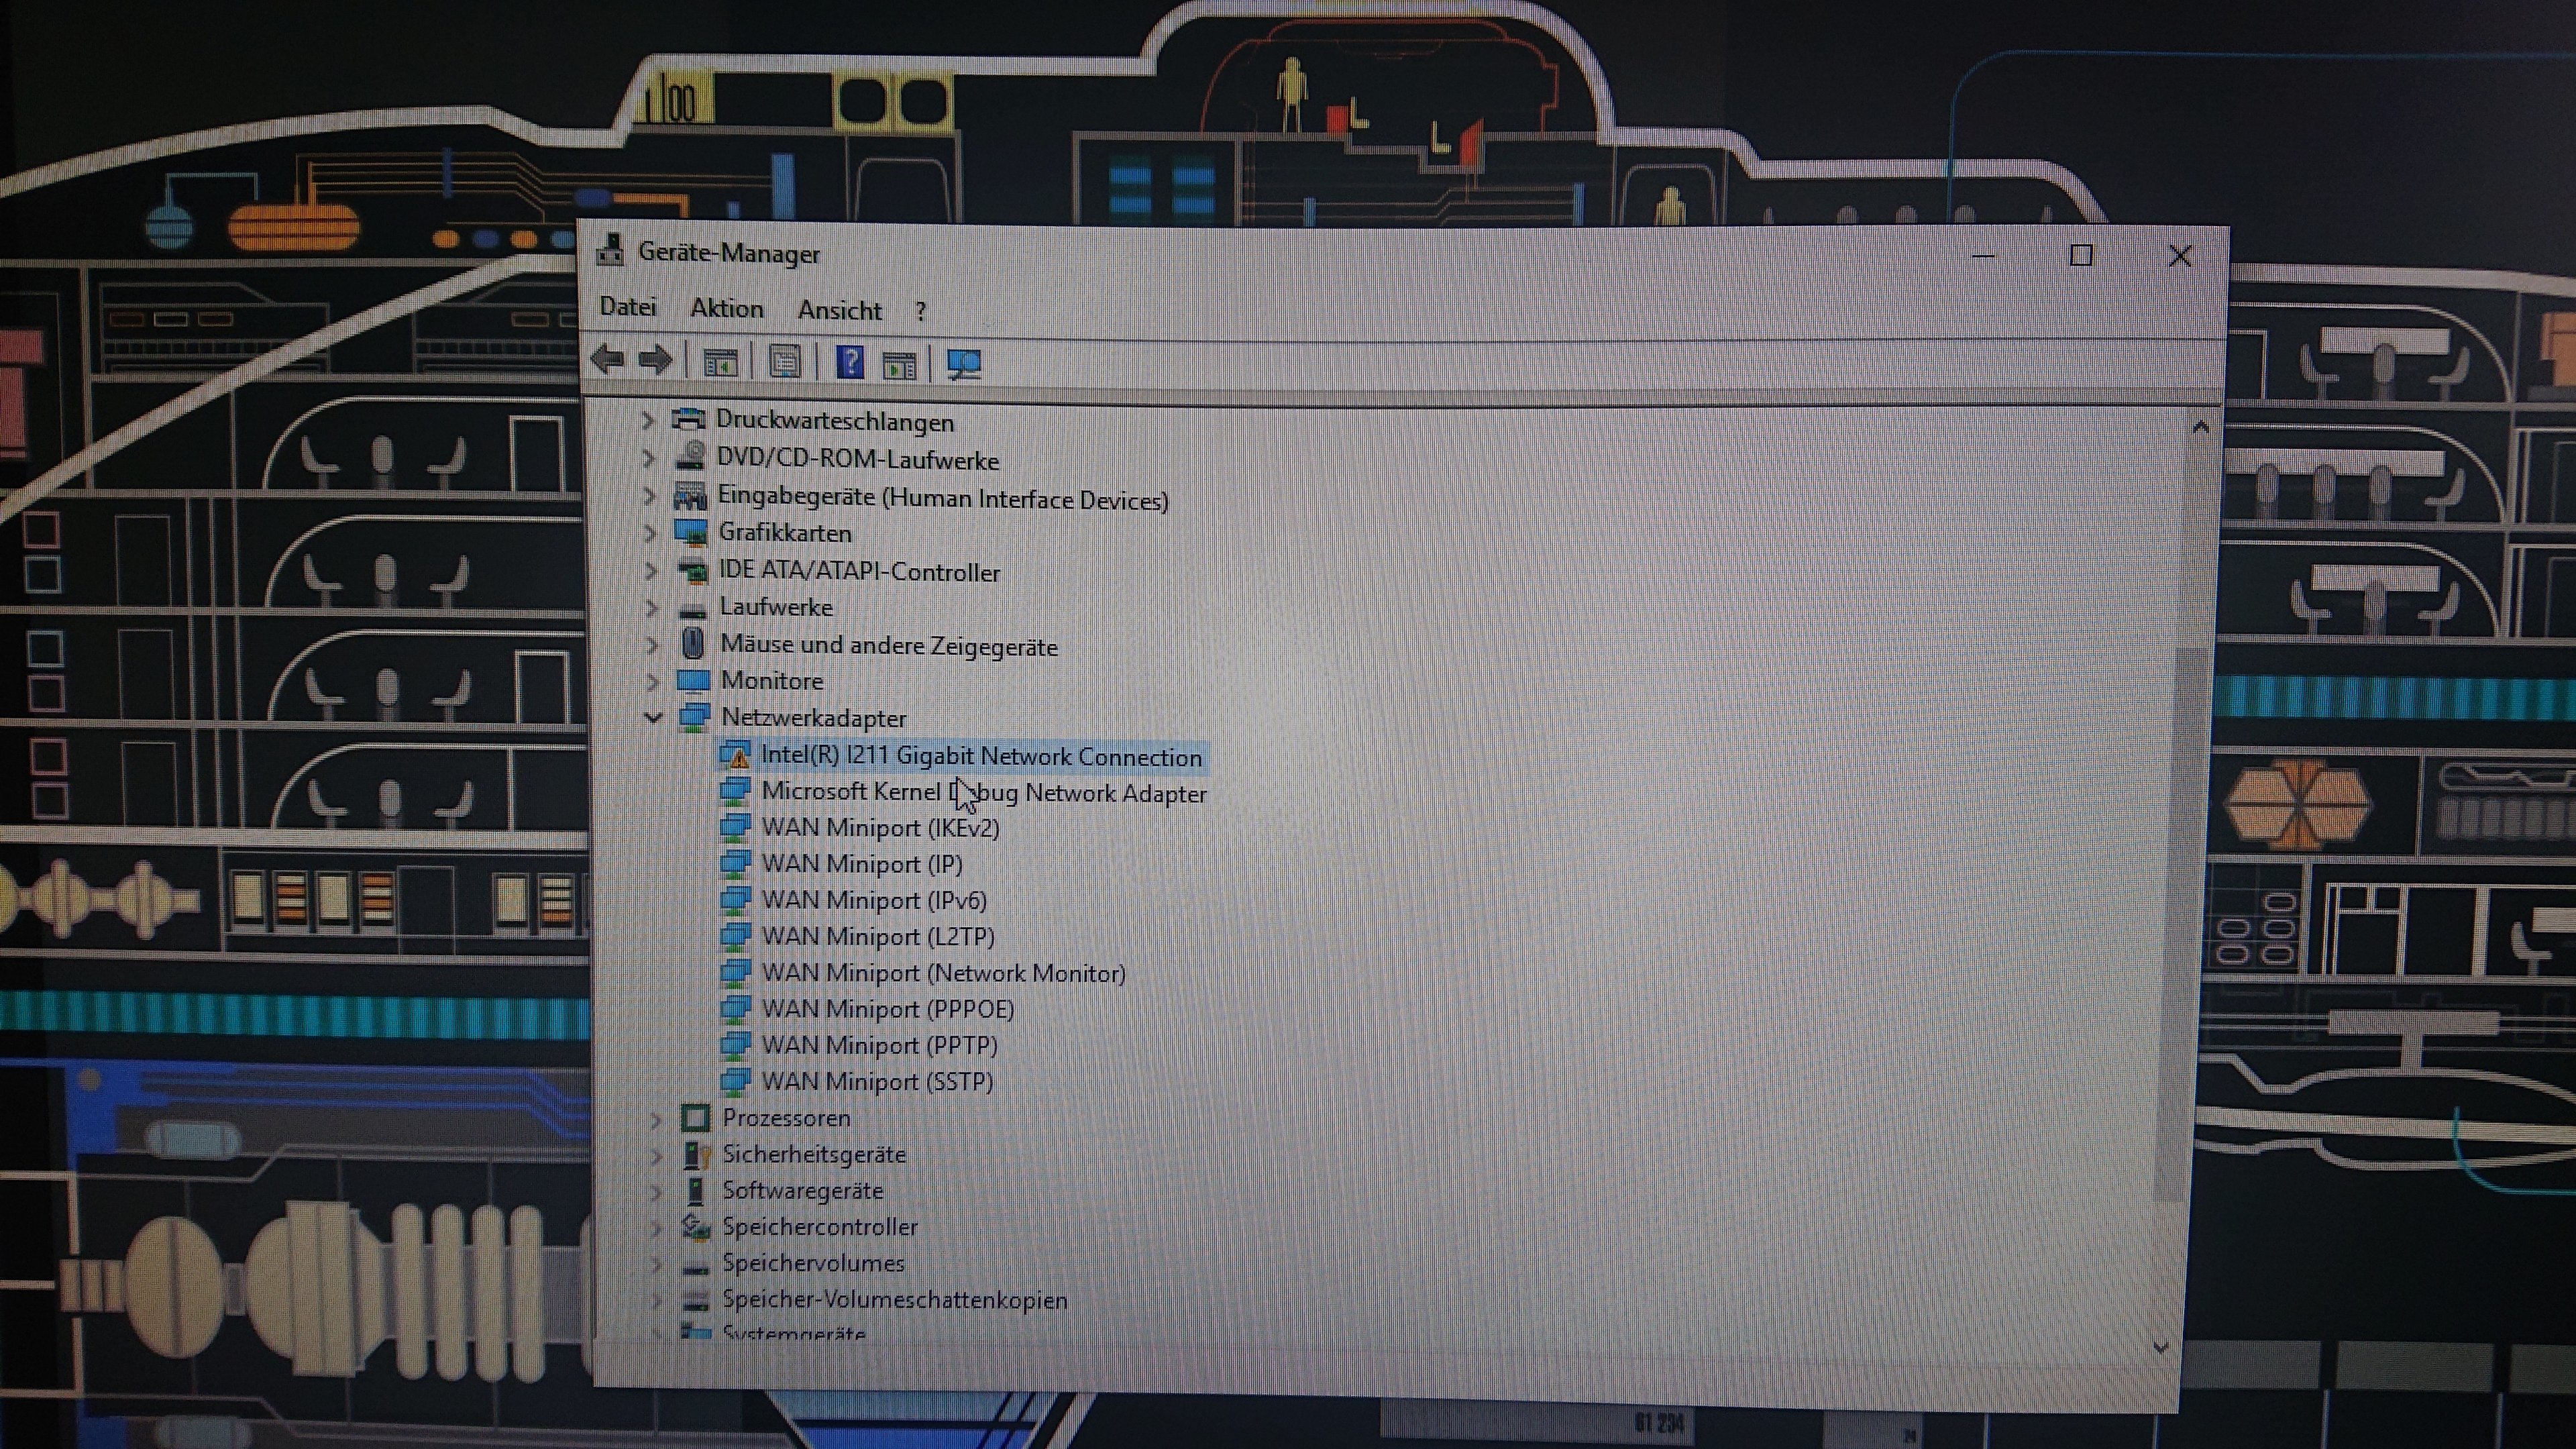The width and height of the screenshot is (2576, 1449).
Task: Click the Back arrow toolbar icon
Action: (x=607, y=359)
